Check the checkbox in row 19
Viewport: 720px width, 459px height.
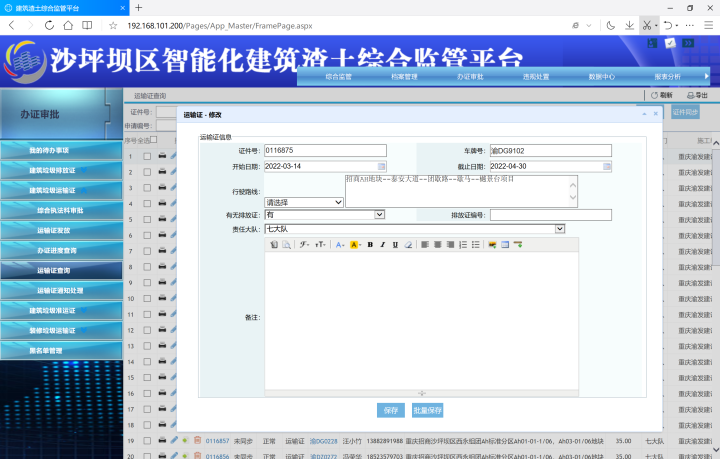(147, 440)
